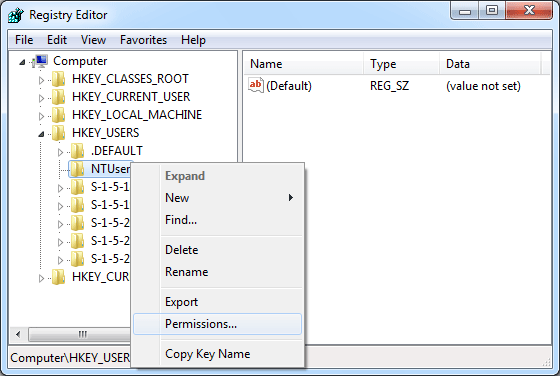The width and height of the screenshot is (560, 376).
Task: Click the HKEY_LOCAL_MACHINE folder icon
Action: click(58, 115)
